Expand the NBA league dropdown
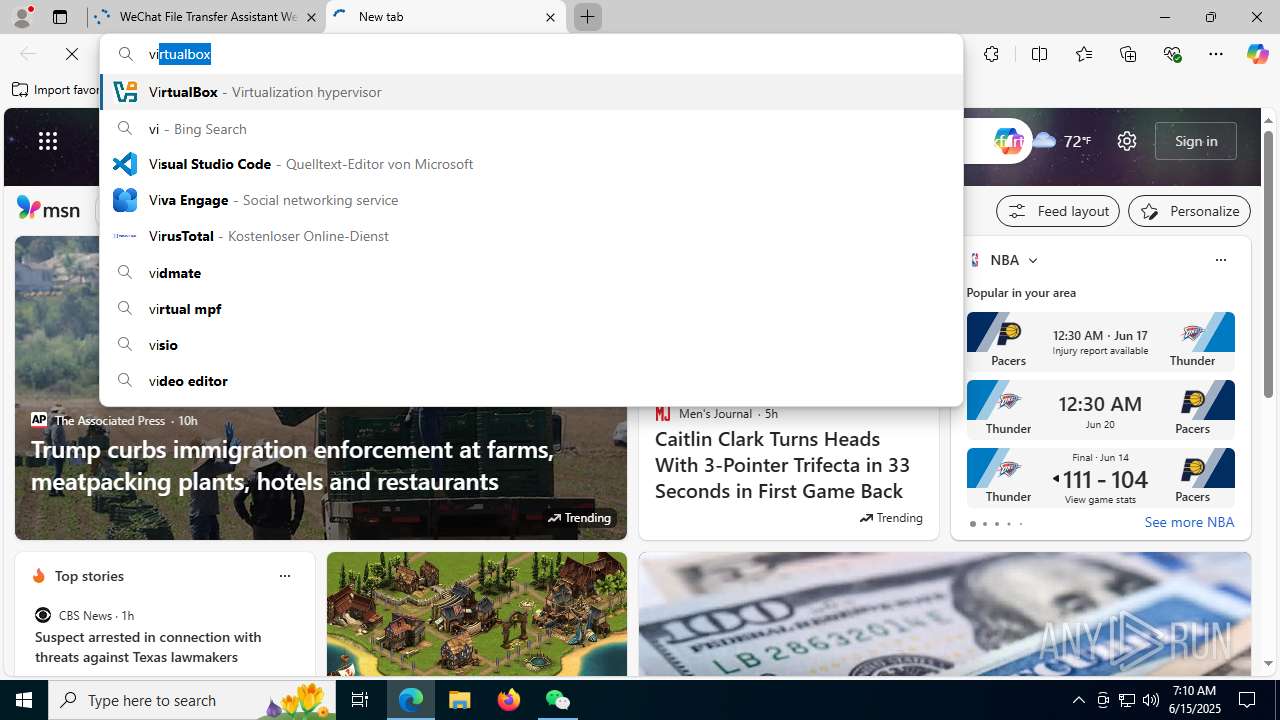The width and height of the screenshot is (1280, 720). 1033,260
